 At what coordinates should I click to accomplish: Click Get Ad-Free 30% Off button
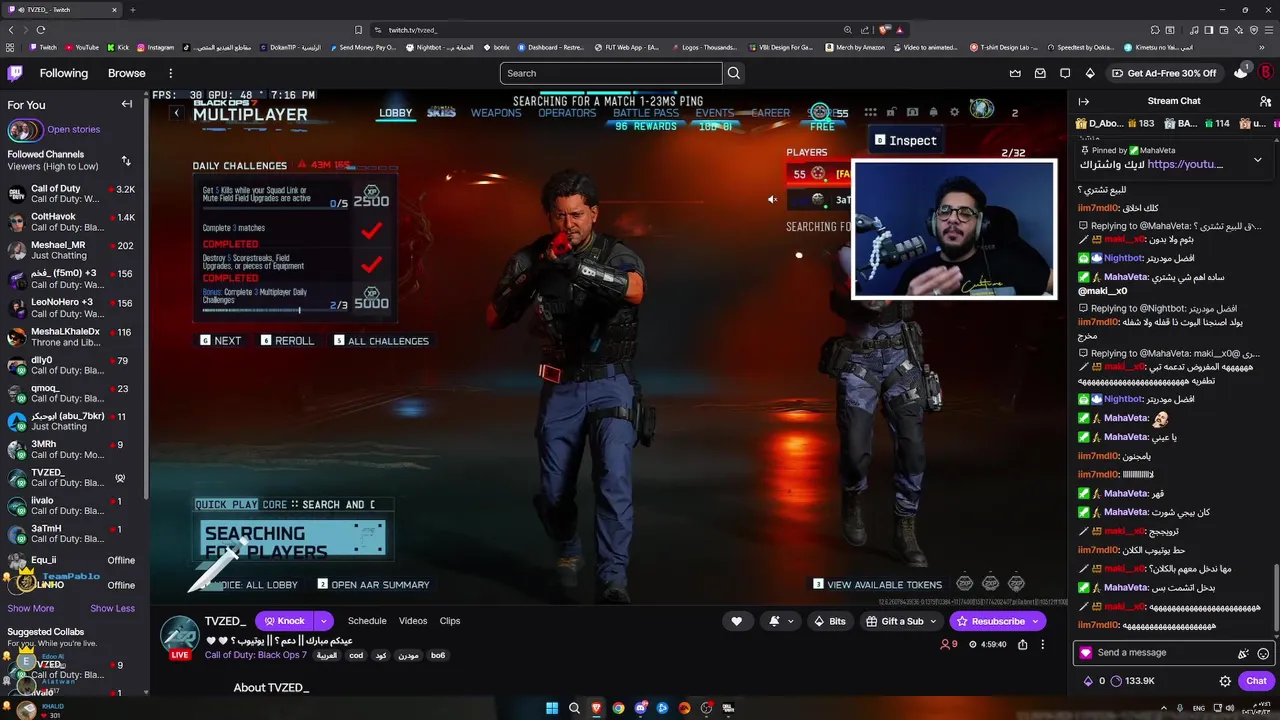point(1164,73)
